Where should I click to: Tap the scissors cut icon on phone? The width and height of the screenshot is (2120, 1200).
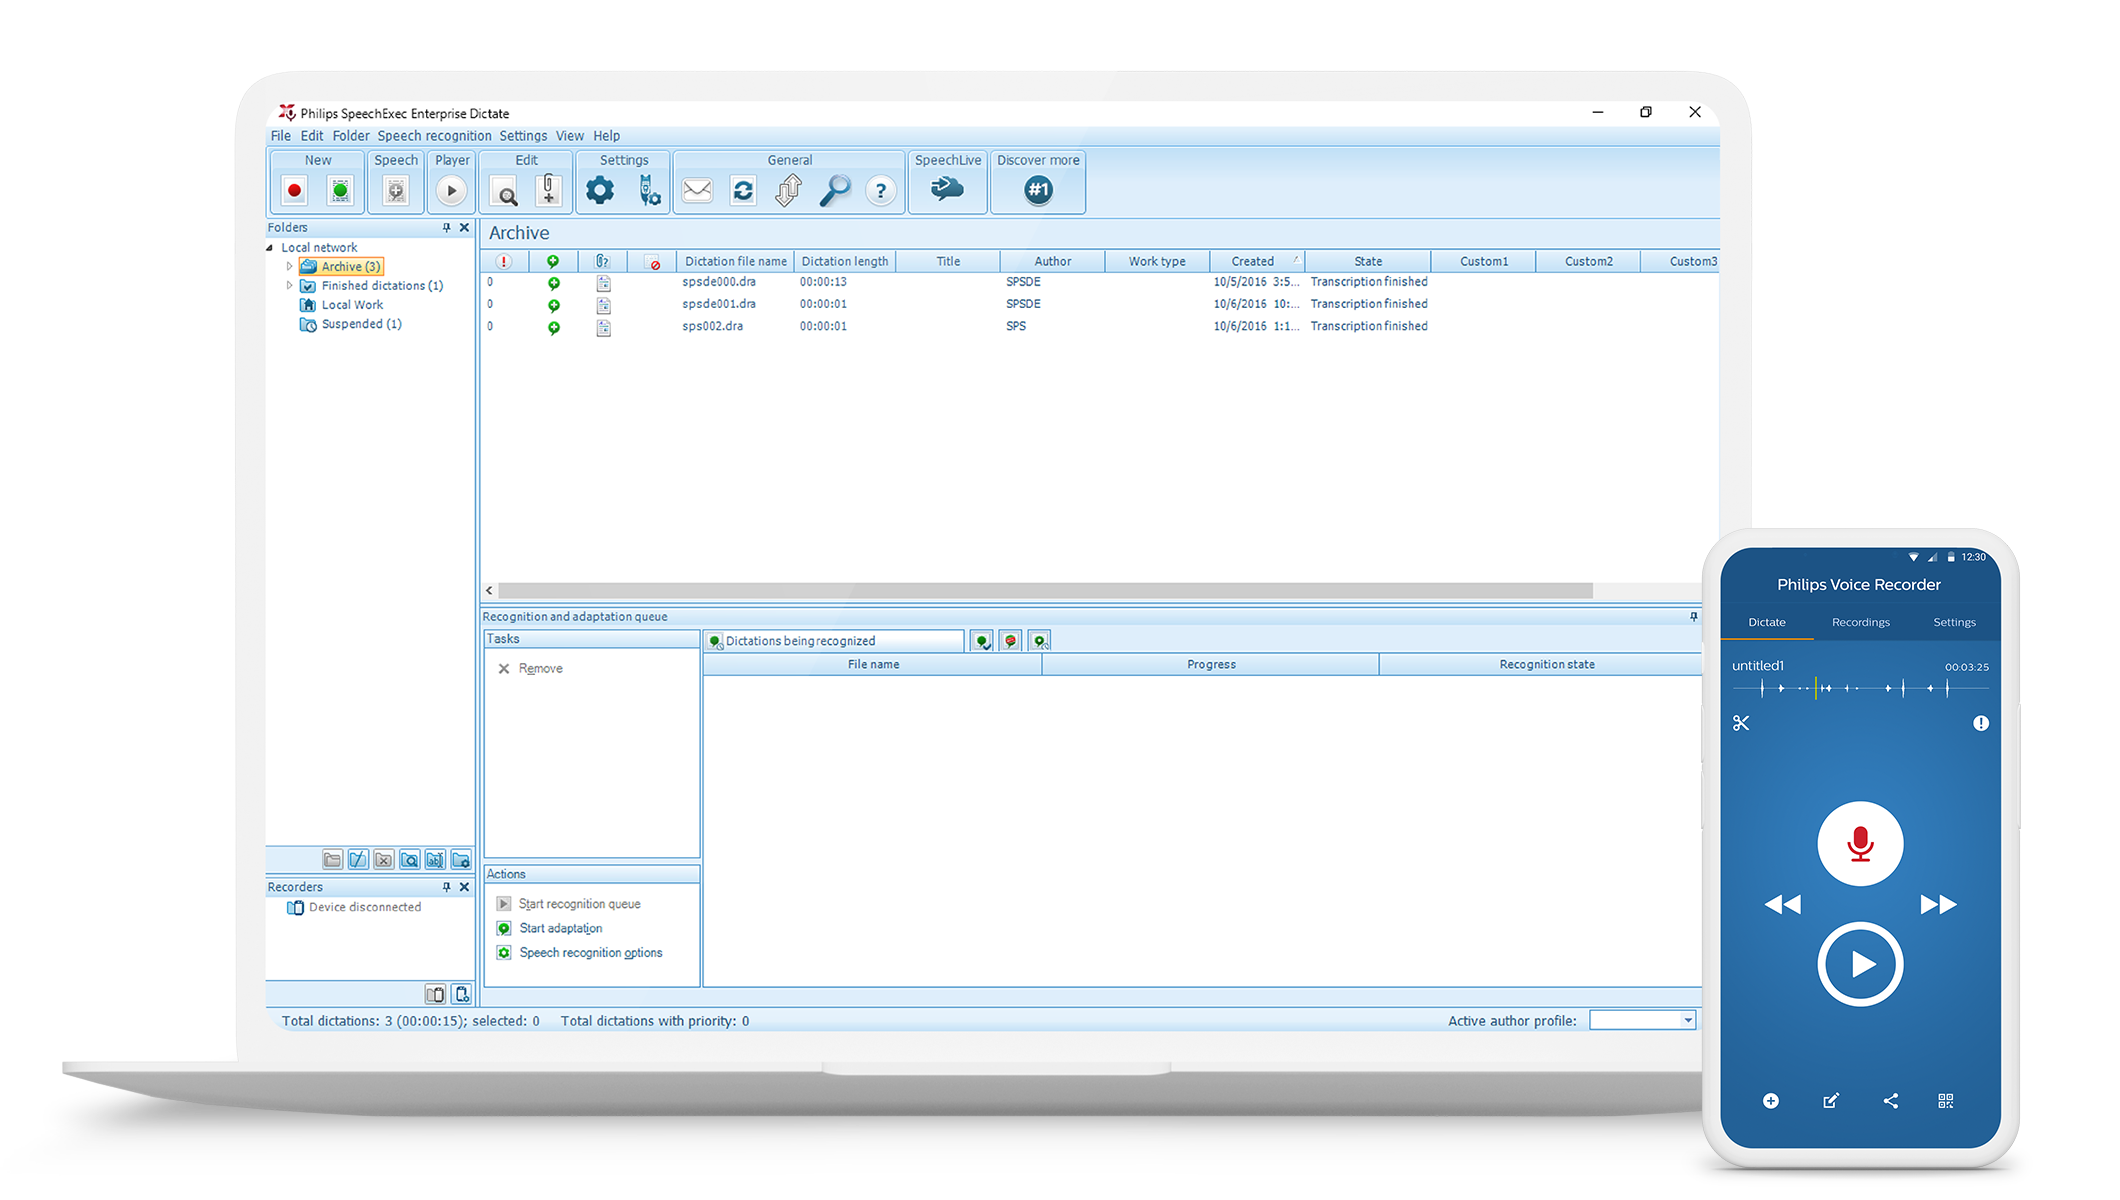1741,723
